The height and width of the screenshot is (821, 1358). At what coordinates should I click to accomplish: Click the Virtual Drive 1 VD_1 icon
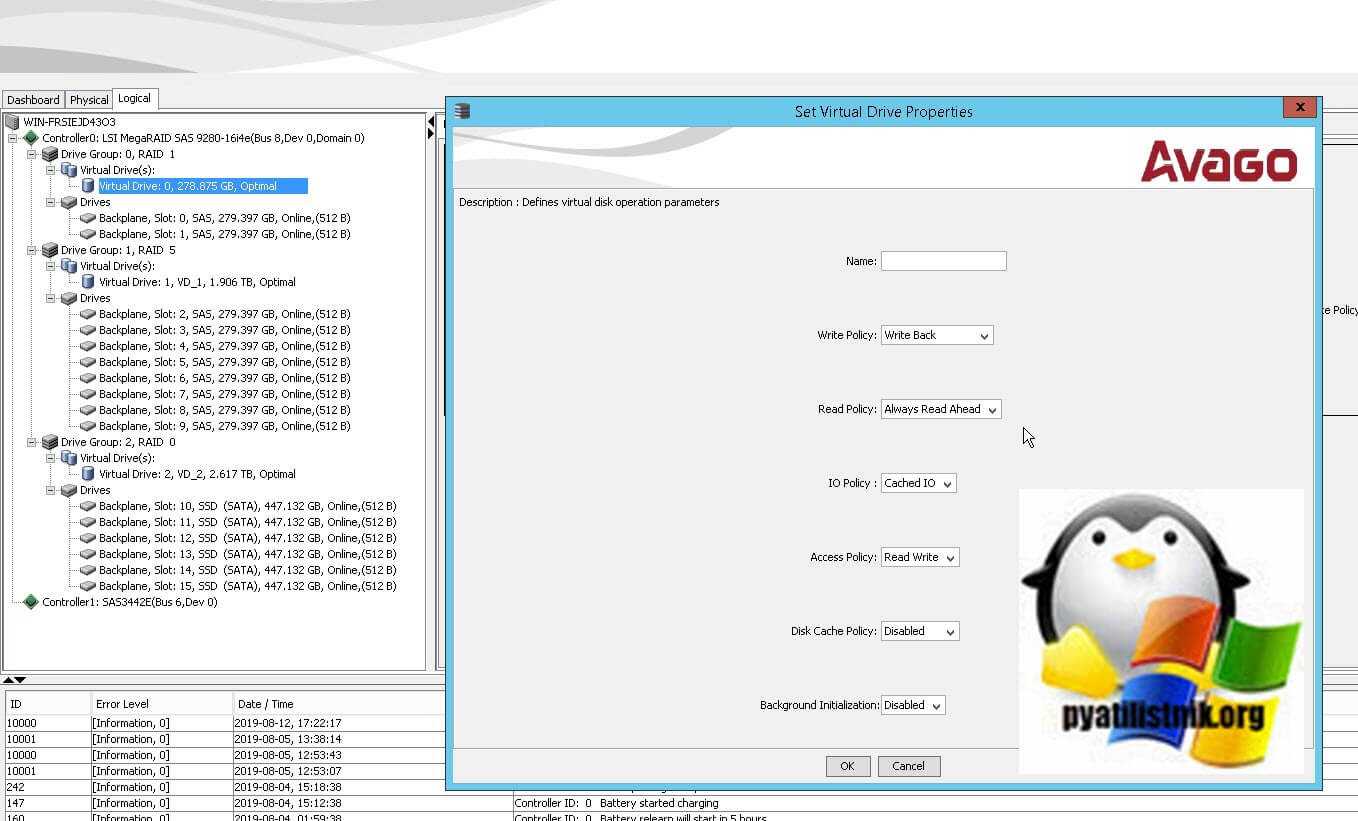coord(88,282)
